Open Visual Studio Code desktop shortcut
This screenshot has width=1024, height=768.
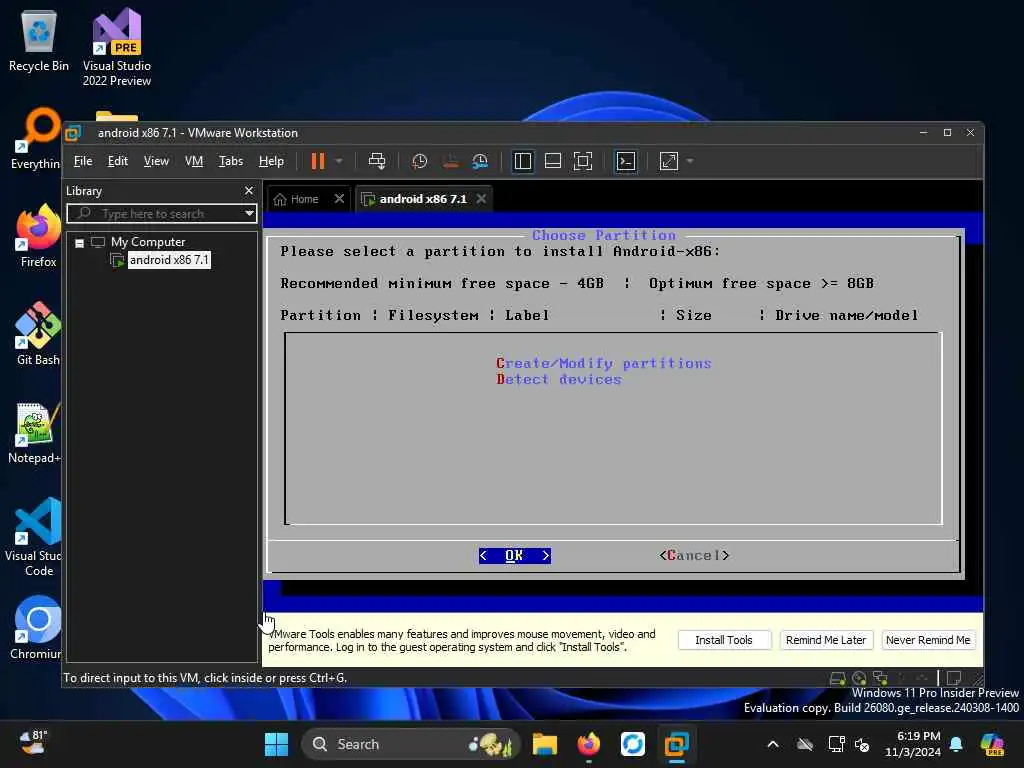point(35,537)
